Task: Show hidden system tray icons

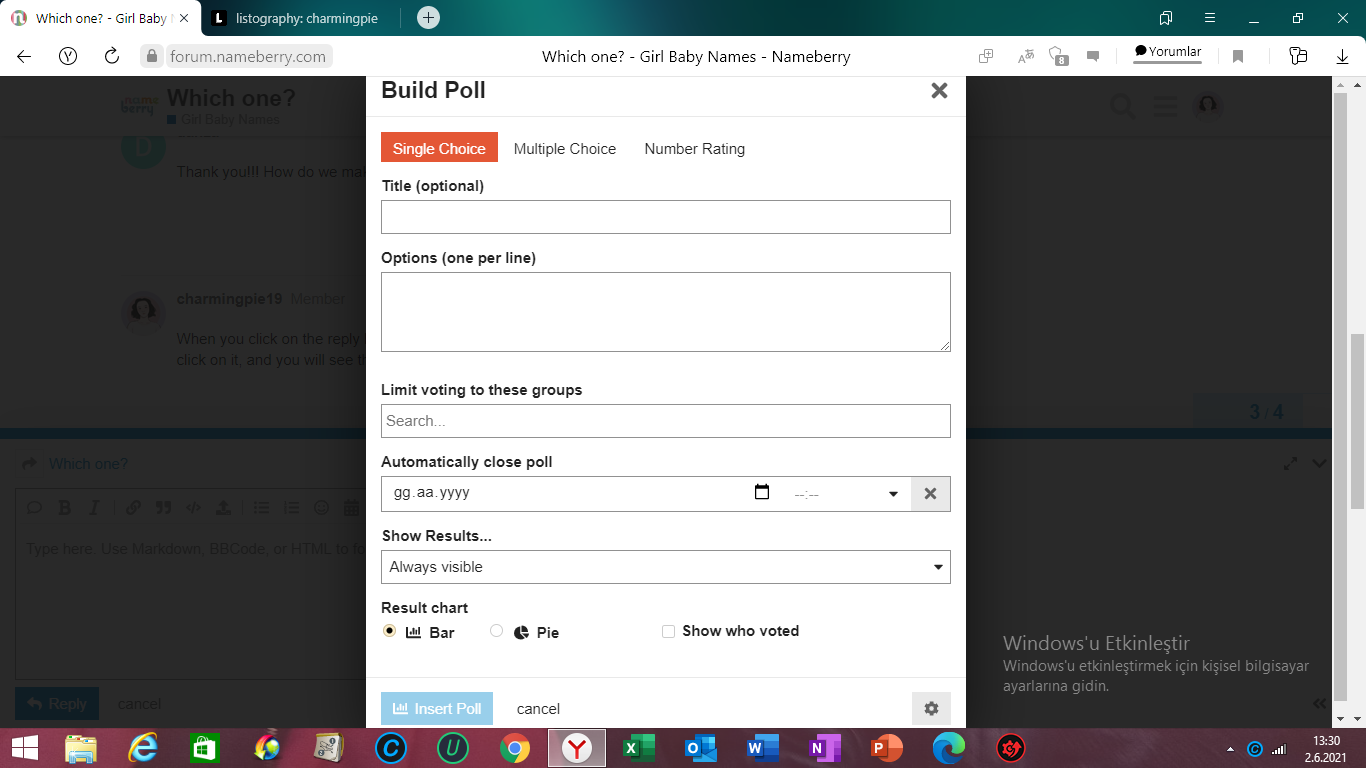Action: [1230, 749]
